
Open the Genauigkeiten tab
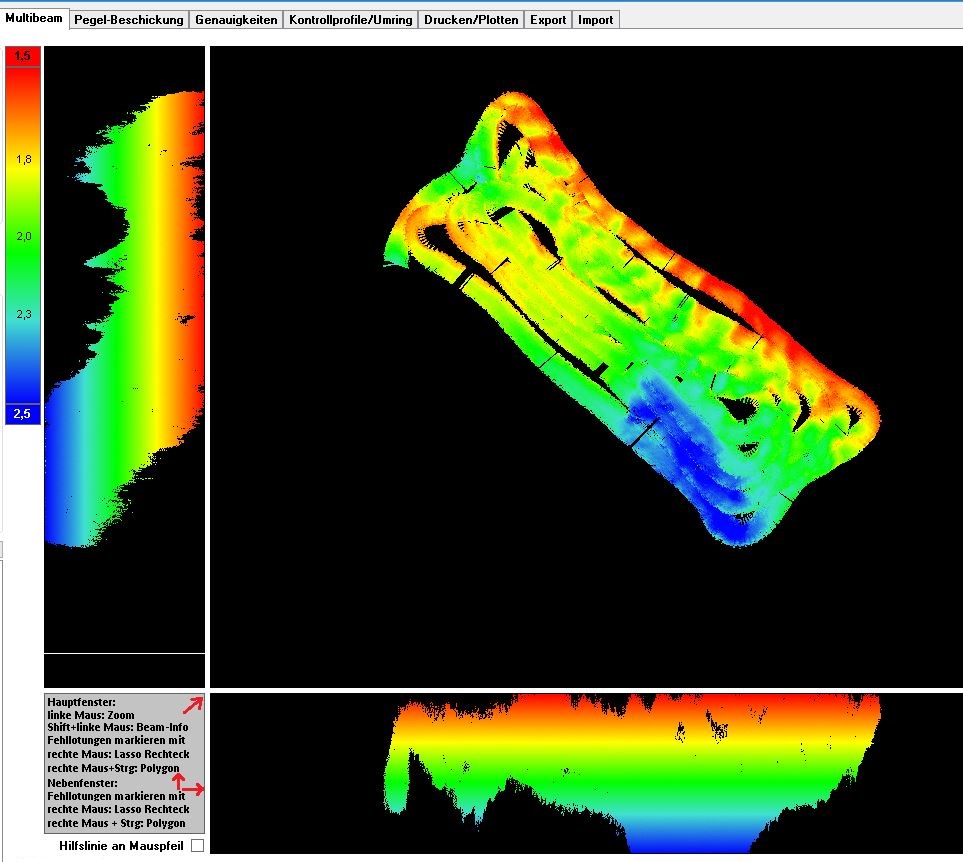click(x=236, y=20)
